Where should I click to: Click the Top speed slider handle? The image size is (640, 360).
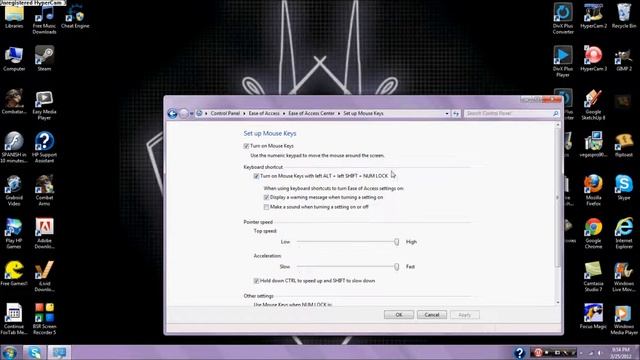[x=396, y=242]
